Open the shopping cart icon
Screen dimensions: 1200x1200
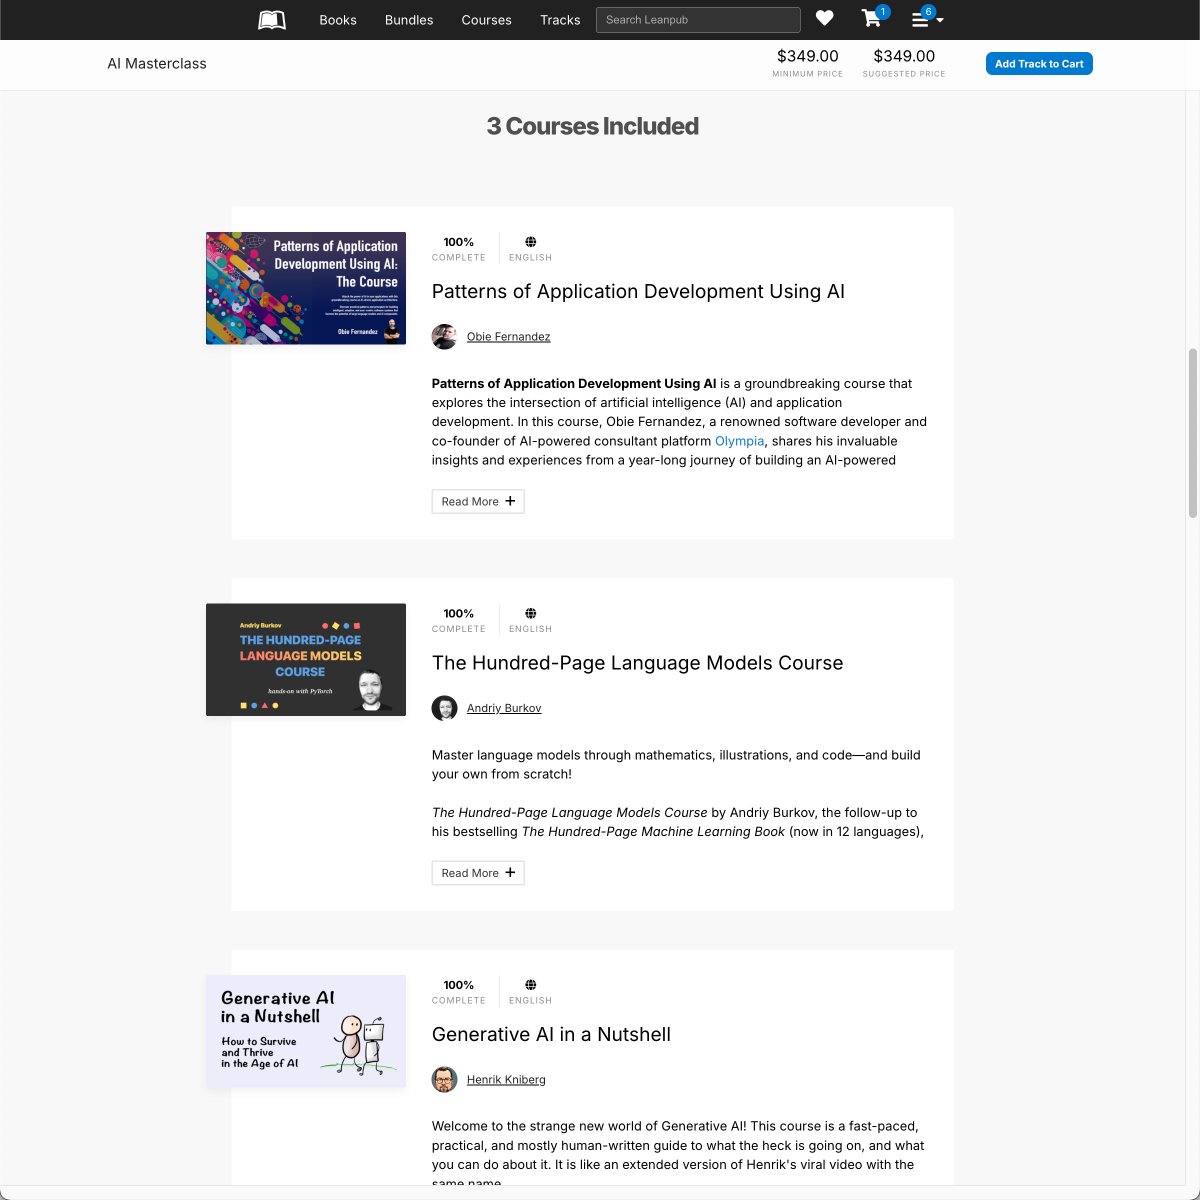pos(872,18)
